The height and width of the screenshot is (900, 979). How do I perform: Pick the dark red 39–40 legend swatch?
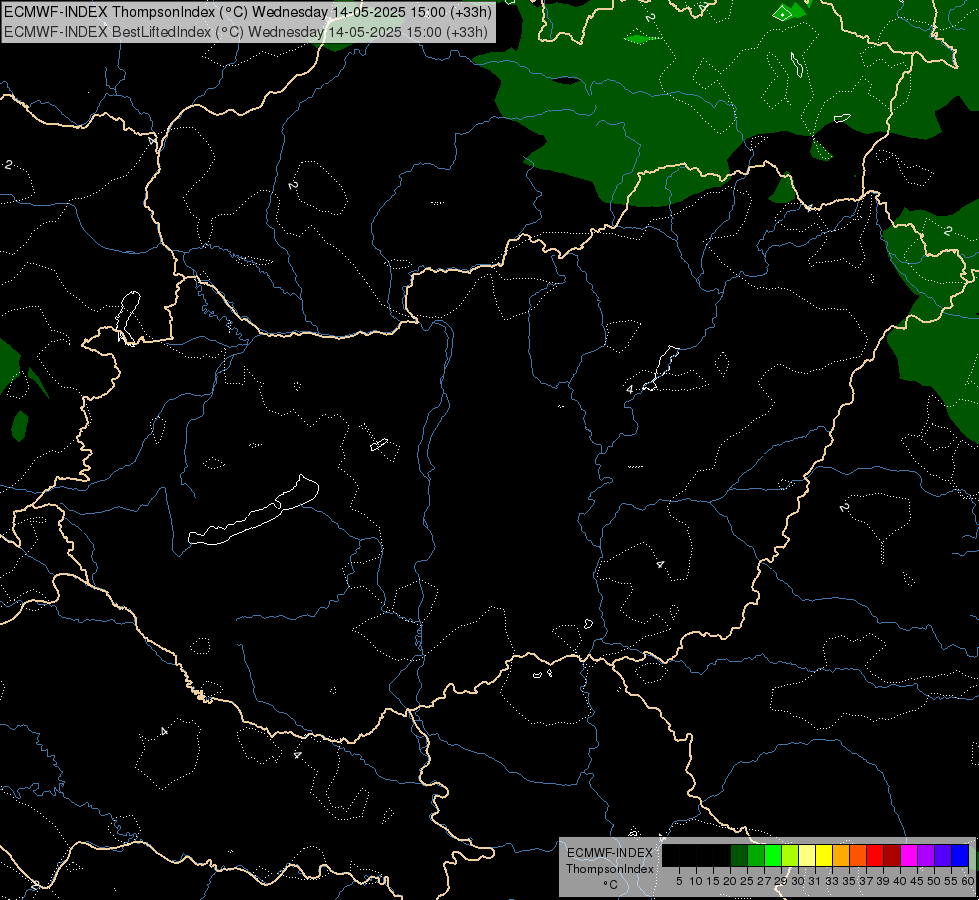(x=892, y=855)
